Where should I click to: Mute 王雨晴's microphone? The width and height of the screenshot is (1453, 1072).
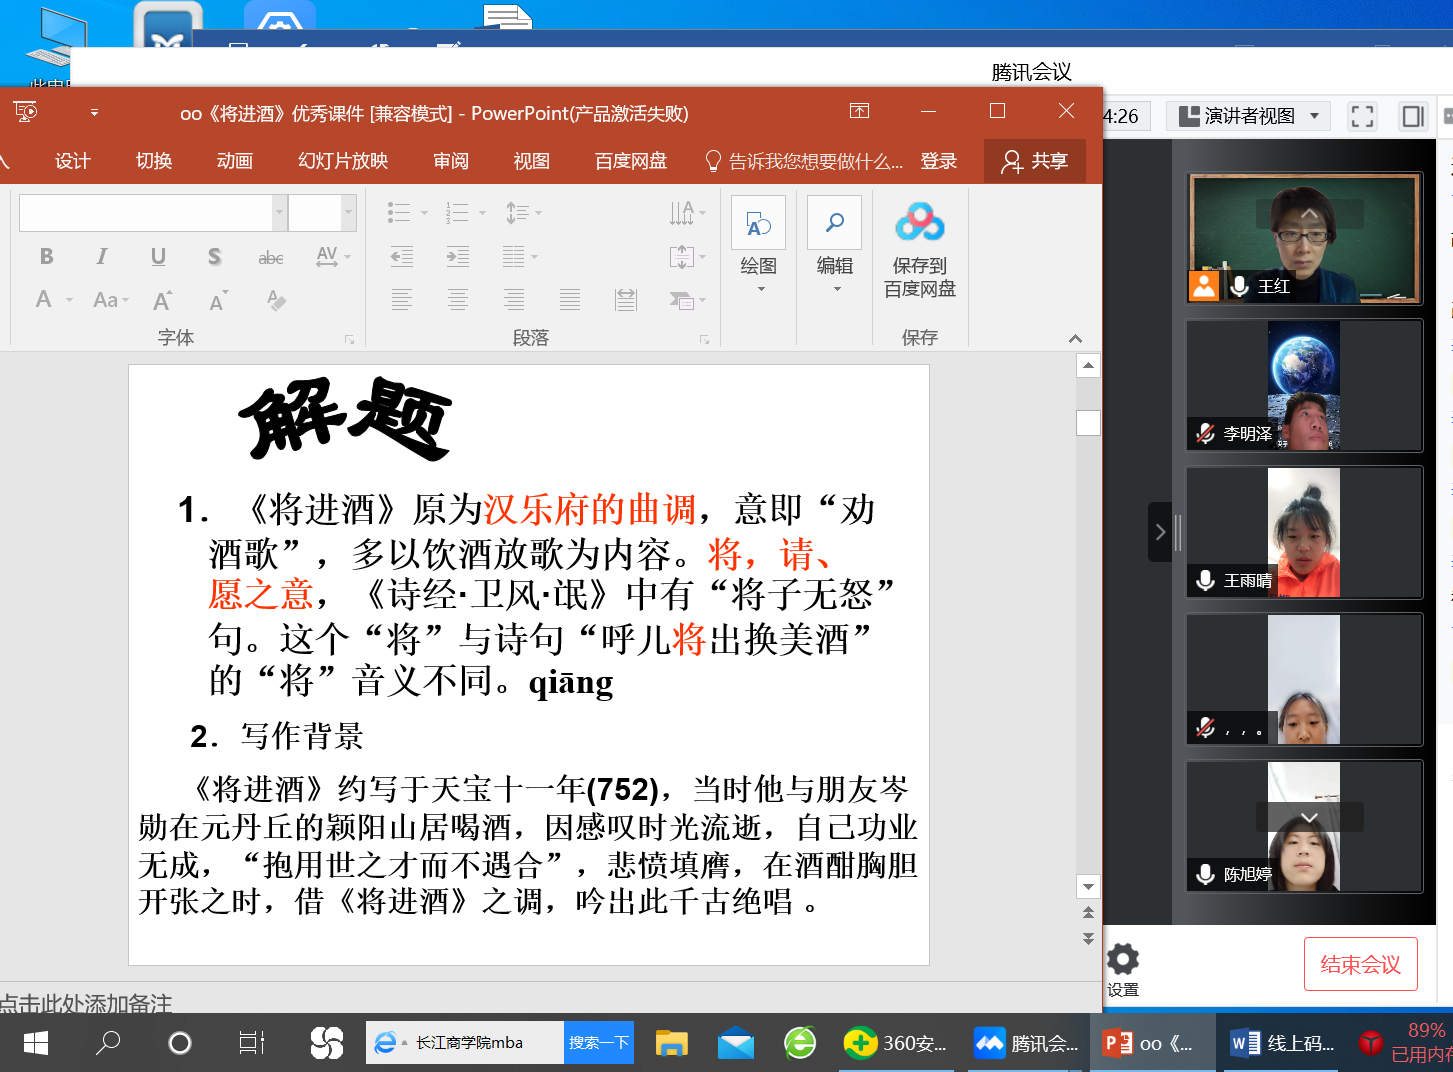tap(1204, 580)
